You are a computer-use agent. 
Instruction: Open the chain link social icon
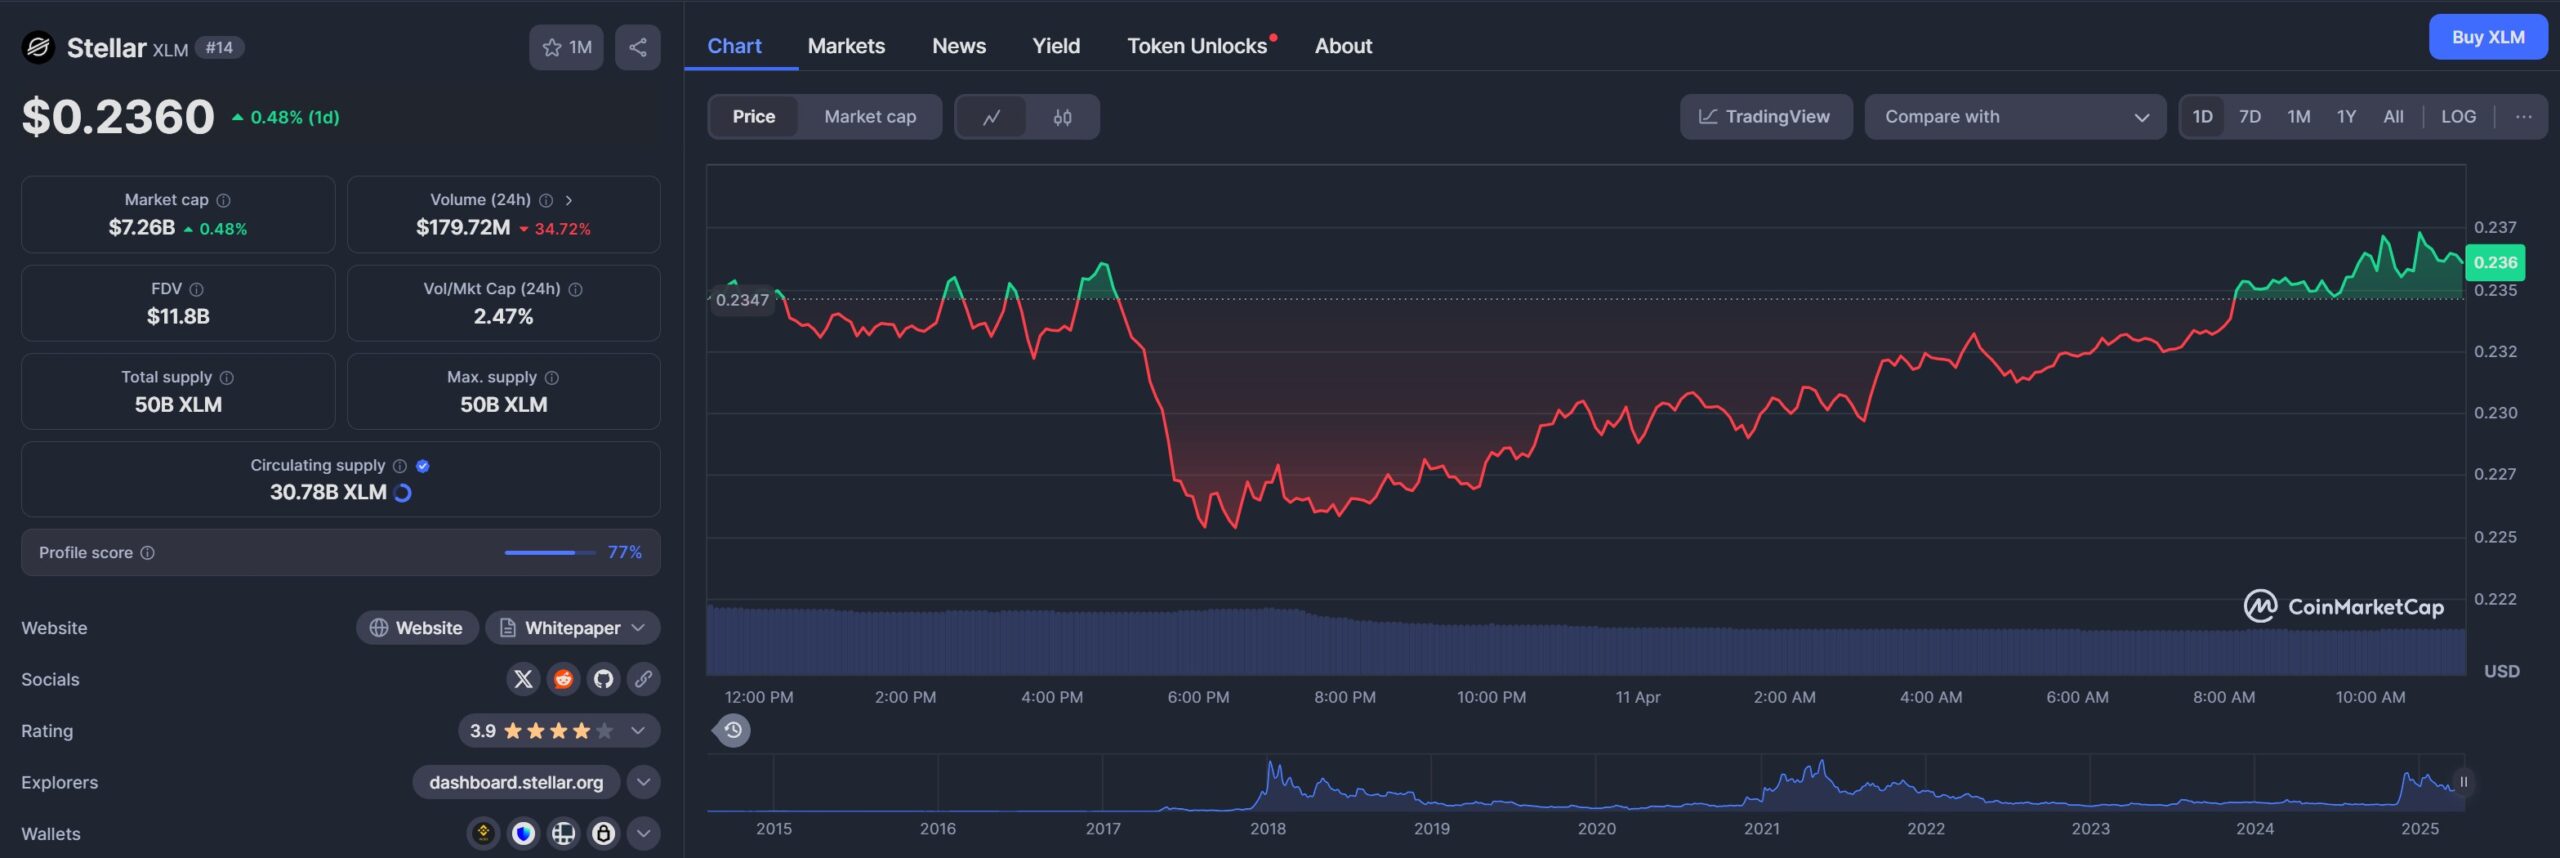point(643,679)
